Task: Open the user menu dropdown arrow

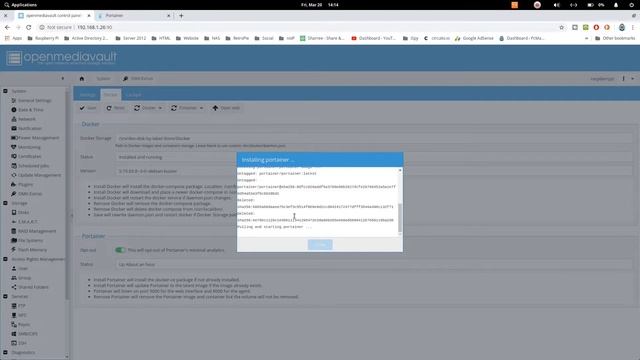Action: (x=633, y=78)
